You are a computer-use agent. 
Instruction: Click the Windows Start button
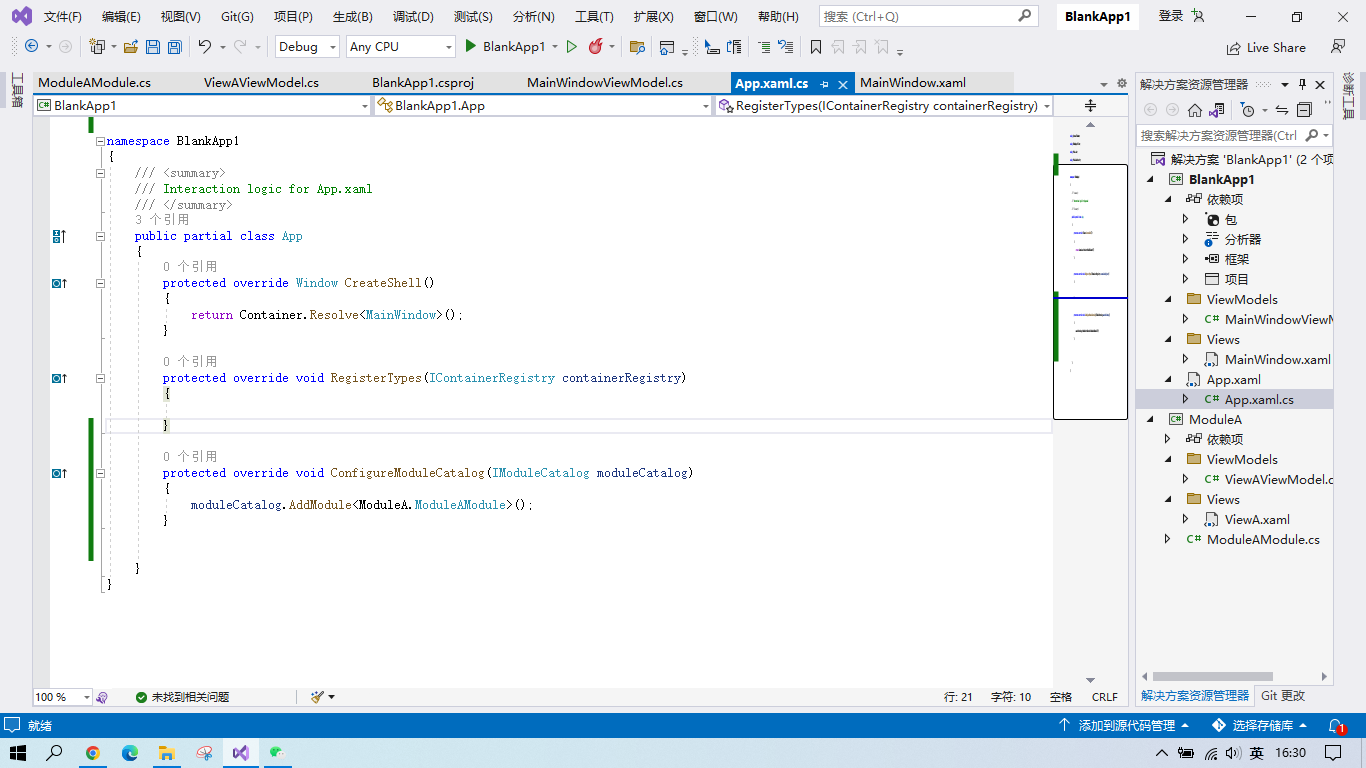[18, 753]
